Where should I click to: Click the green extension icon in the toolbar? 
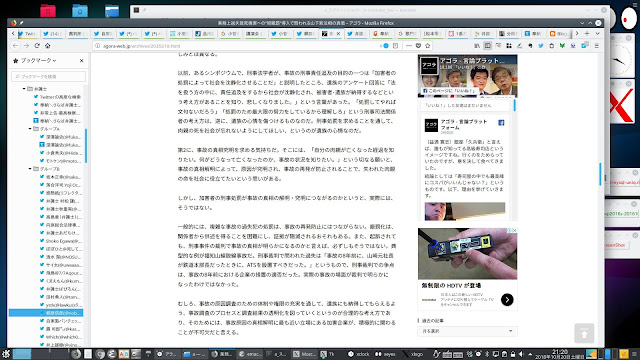[562, 46]
